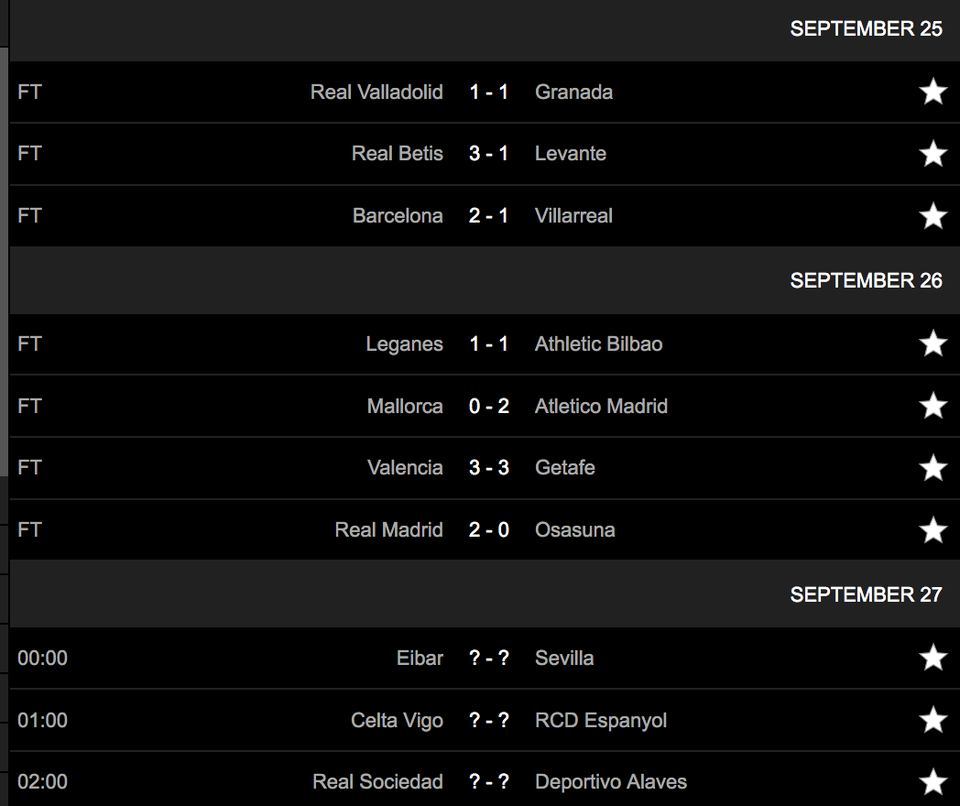Open Real Madrid team link
The height and width of the screenshot is (806, 960).
[x=388, y=530]
